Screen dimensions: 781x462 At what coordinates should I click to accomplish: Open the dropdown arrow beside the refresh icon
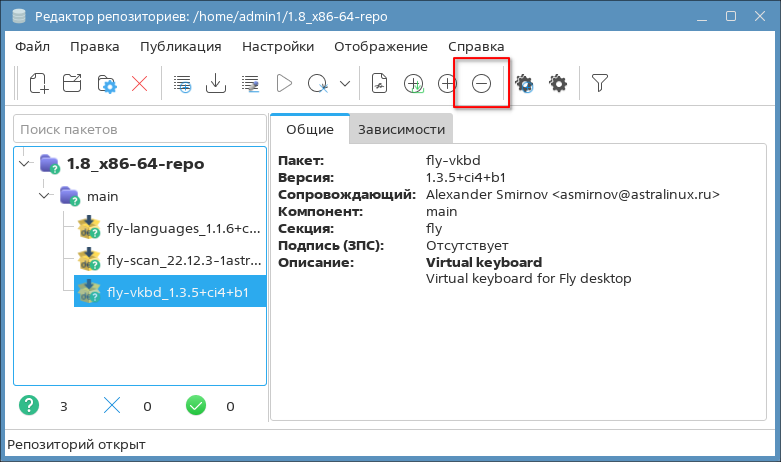click(345, 84)
